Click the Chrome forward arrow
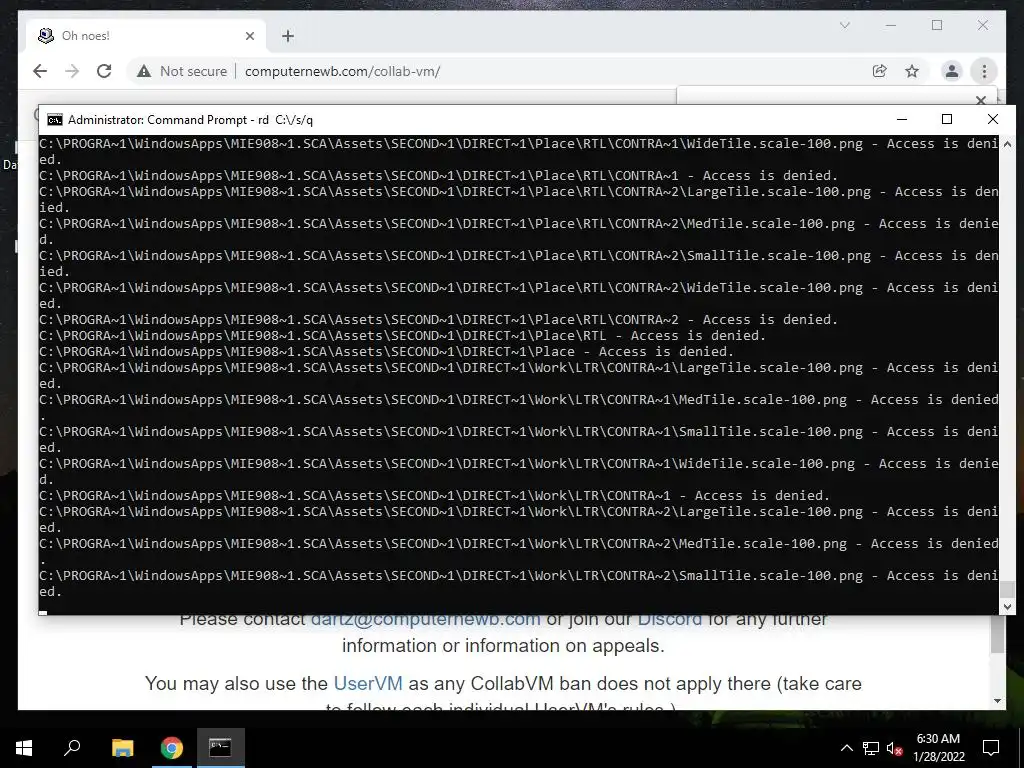The width and height of the screenshot is (1024, 768). (x=72, y=71)
